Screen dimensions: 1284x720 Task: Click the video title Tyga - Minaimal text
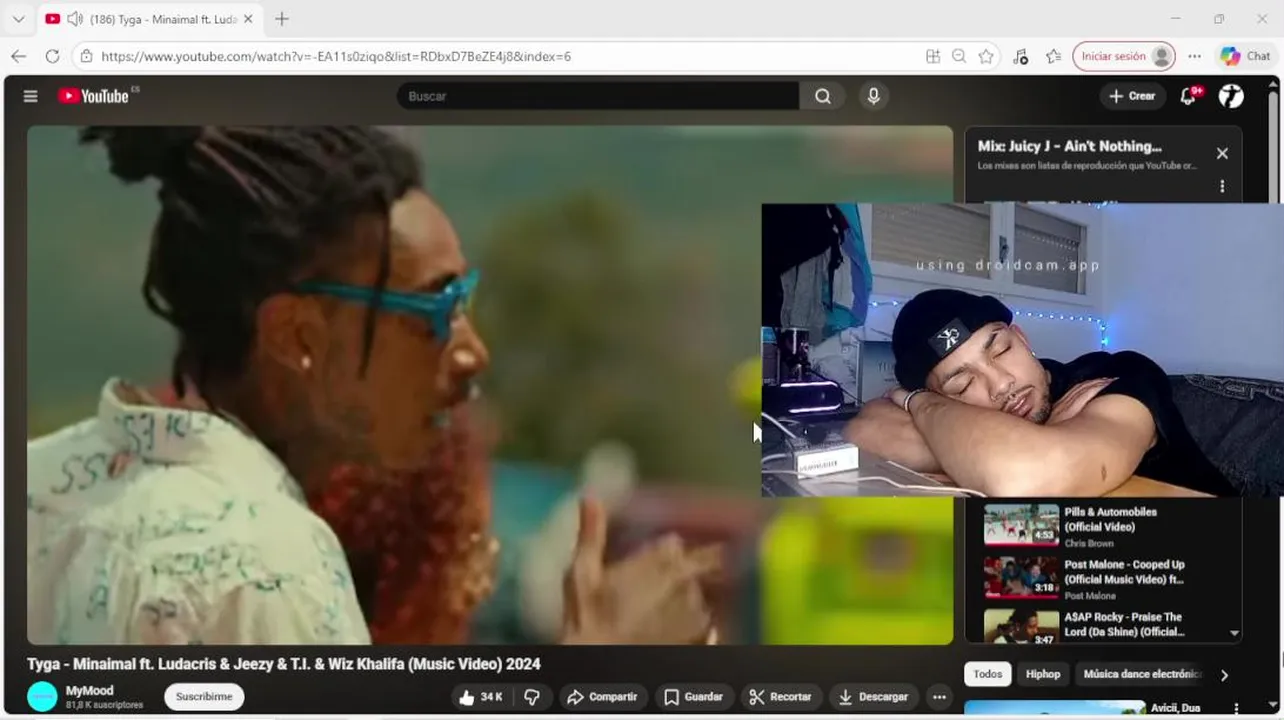pos(284,664)
